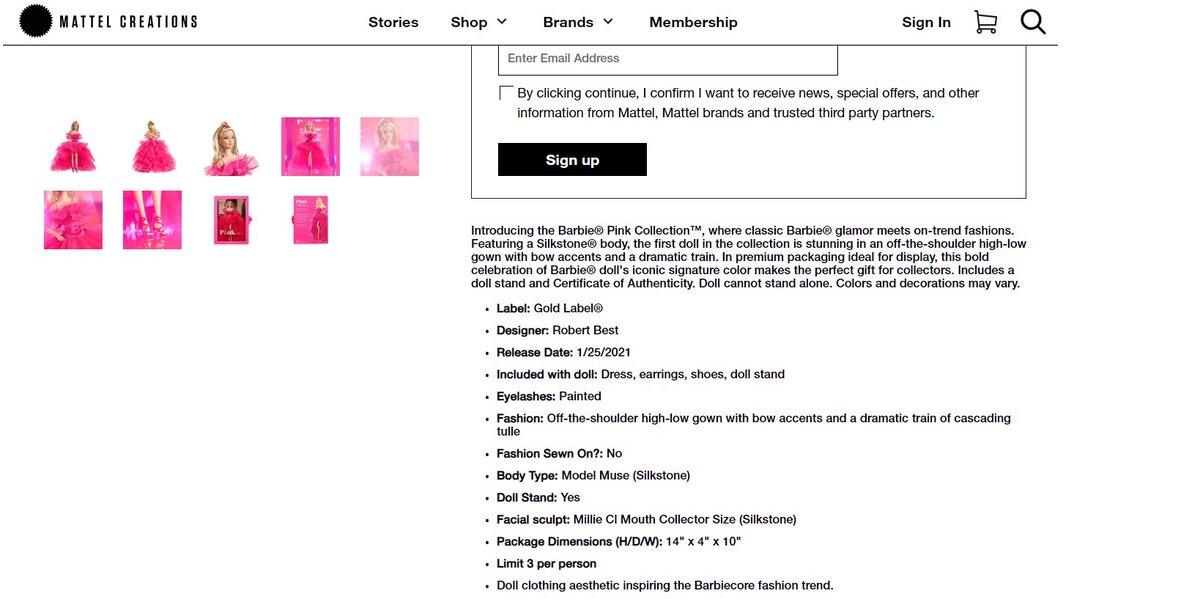Select the Membership menu item
Image resolution: width=1200 pixels, height=599 pixels.
tap(693, 21)
